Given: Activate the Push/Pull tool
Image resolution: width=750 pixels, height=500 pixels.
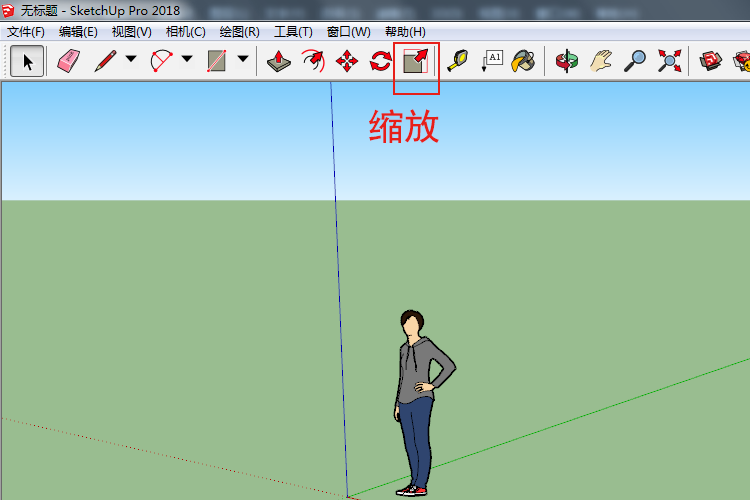Looking at the screenshot, I should [280, 61].
